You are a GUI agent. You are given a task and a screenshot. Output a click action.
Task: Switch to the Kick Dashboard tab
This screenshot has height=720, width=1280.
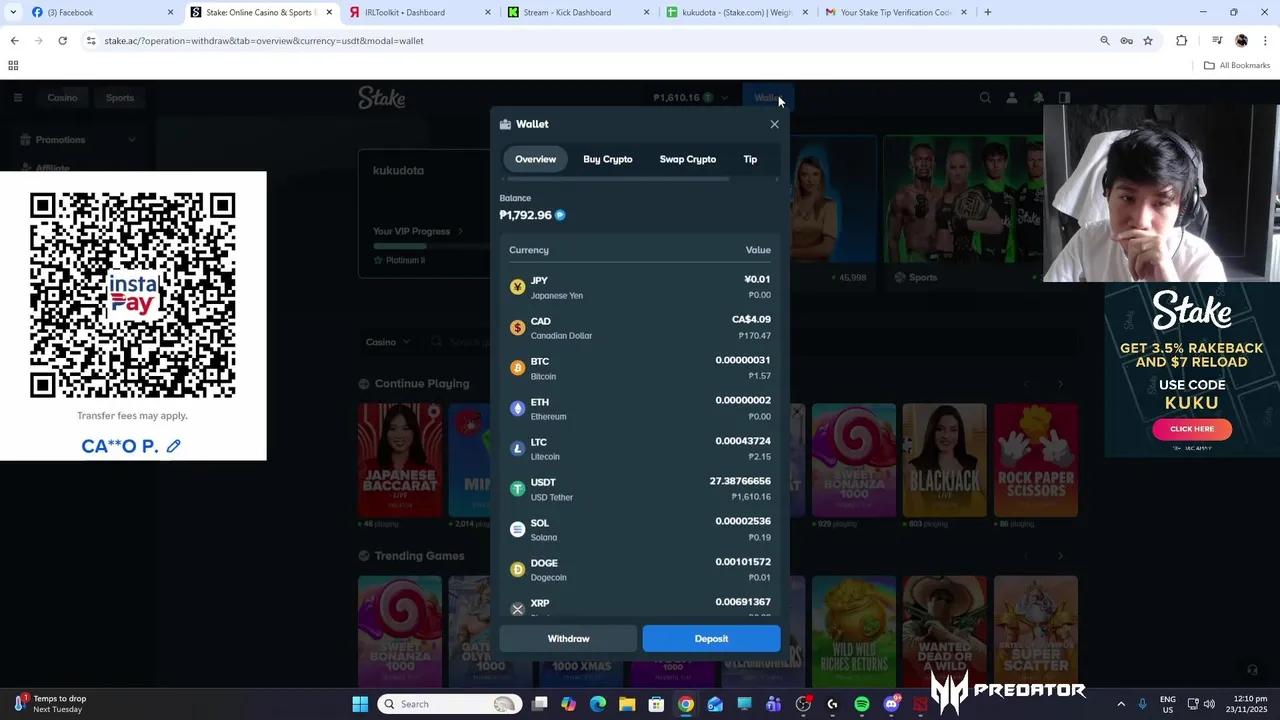click(580, 12)
